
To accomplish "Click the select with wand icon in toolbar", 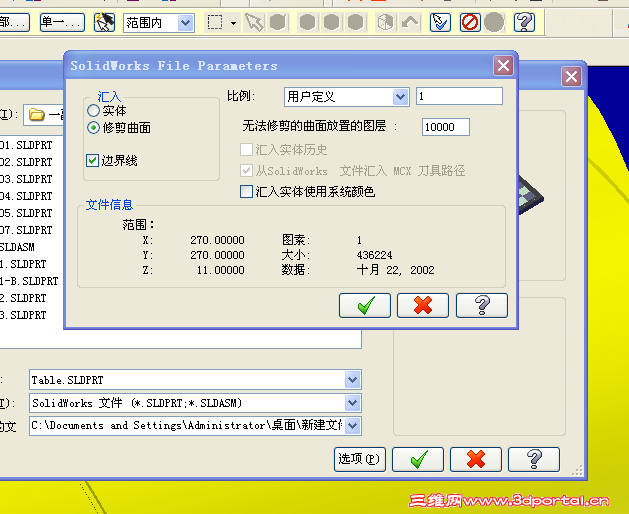I will point(104,22).
